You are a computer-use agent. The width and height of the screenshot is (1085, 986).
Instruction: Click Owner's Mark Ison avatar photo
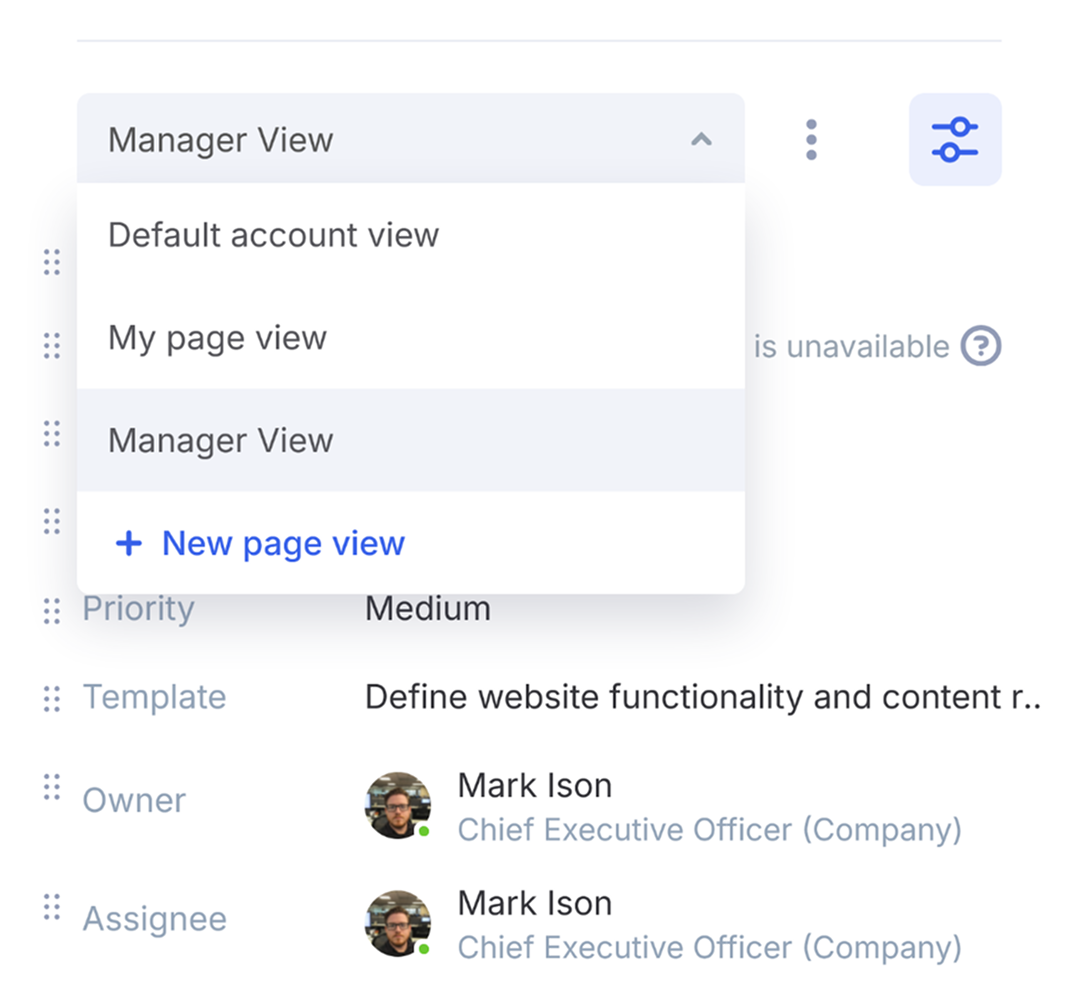(398, 805)
